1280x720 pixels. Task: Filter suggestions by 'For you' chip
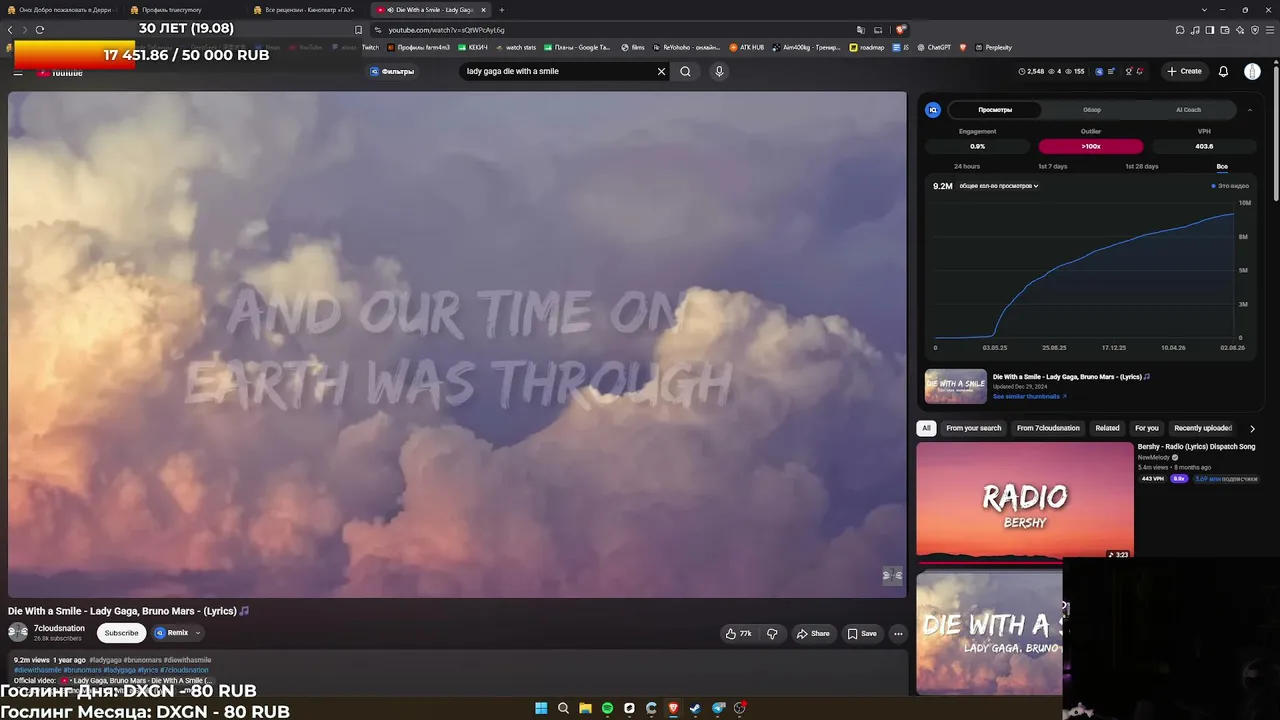(x=1147, y=428)
